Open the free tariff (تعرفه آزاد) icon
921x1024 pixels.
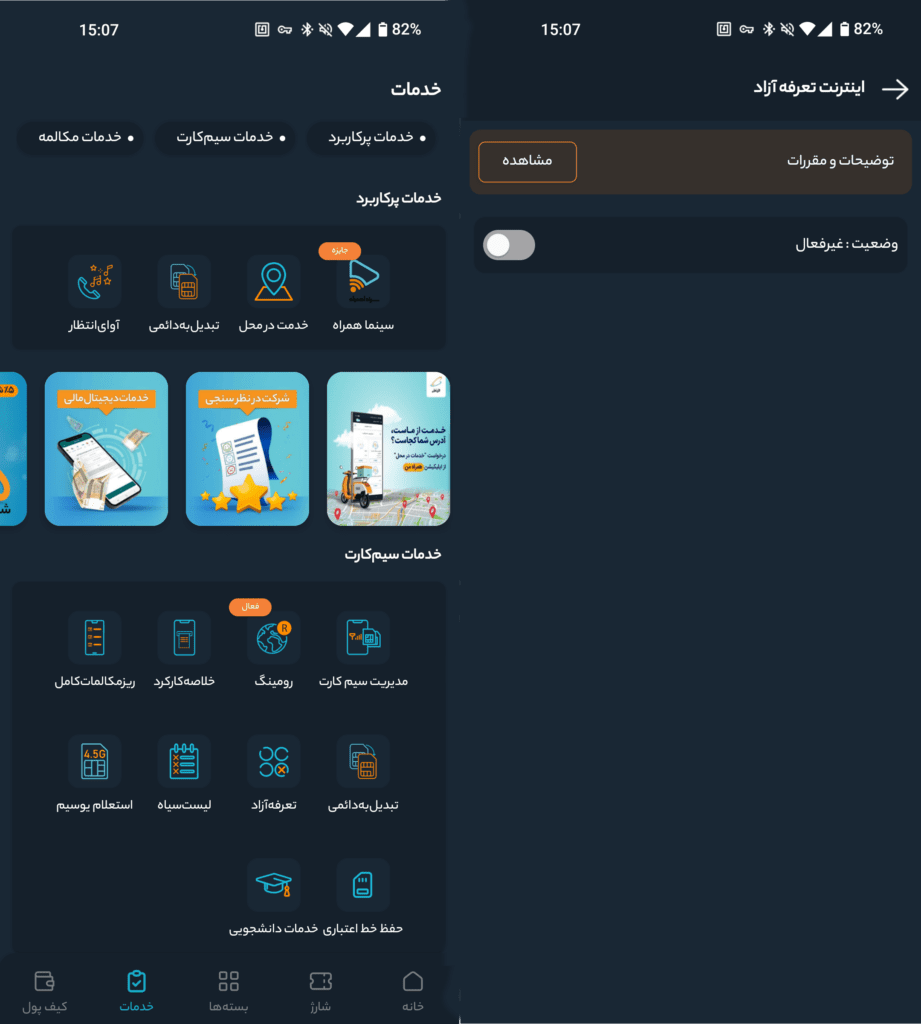(x=273, y=762)
